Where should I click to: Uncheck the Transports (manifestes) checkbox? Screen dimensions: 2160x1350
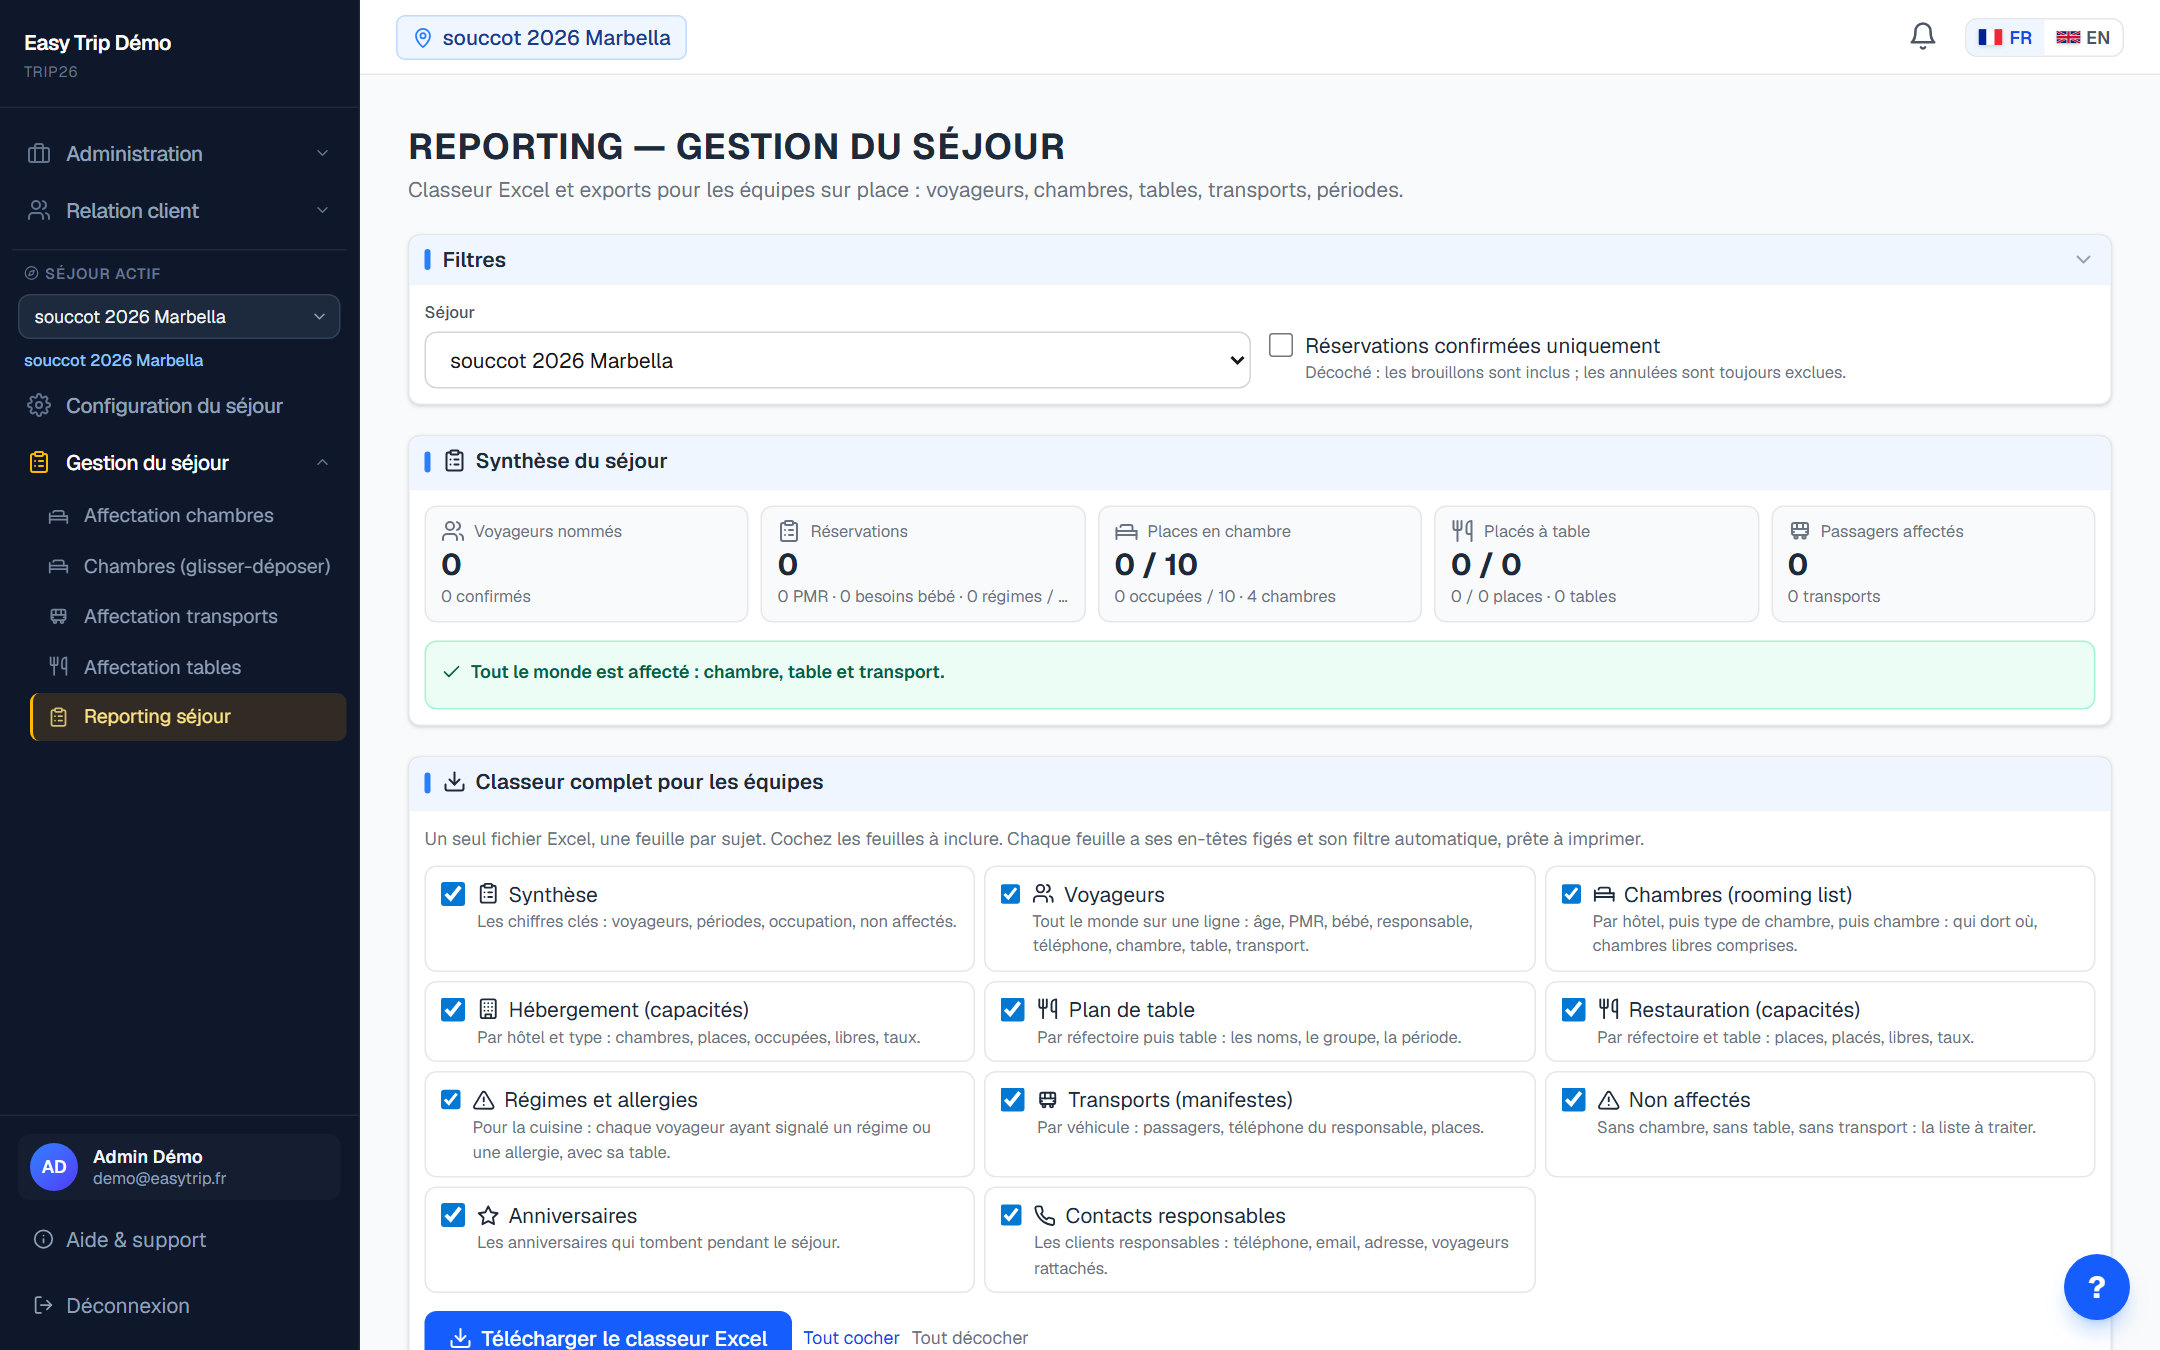tap(1013, 1100)
